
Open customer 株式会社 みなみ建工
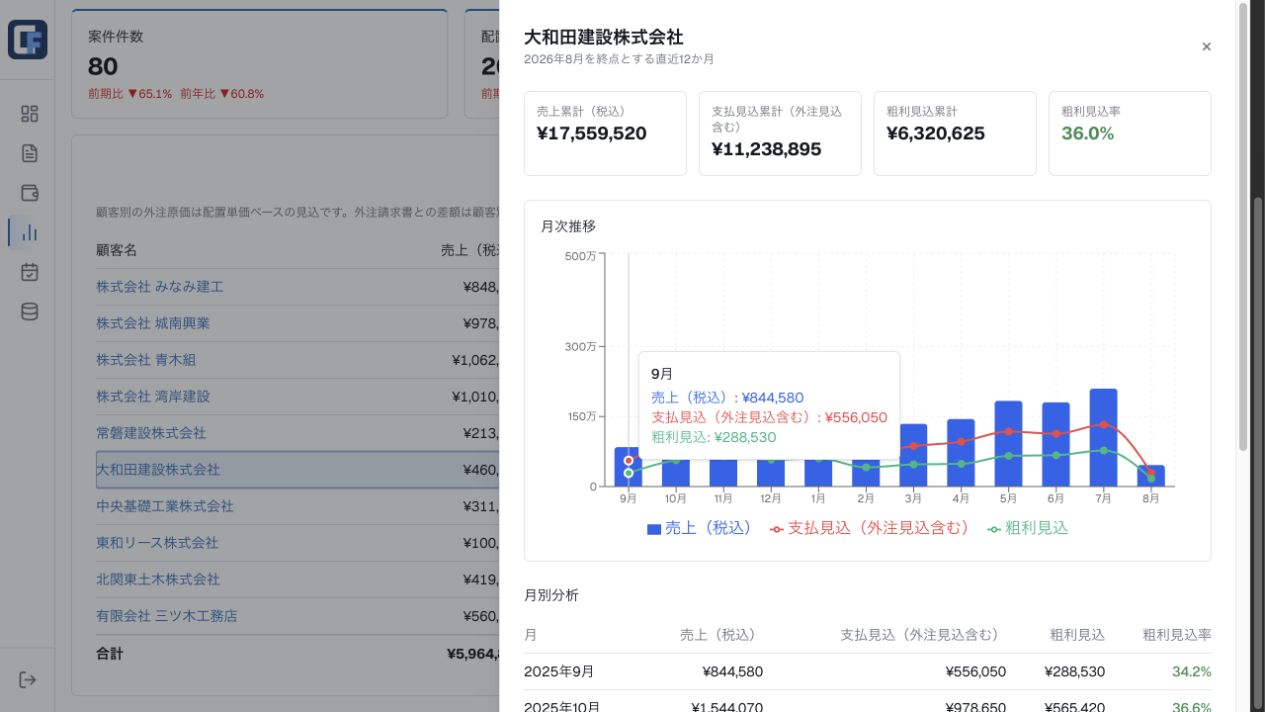click(x=160, y=287)
